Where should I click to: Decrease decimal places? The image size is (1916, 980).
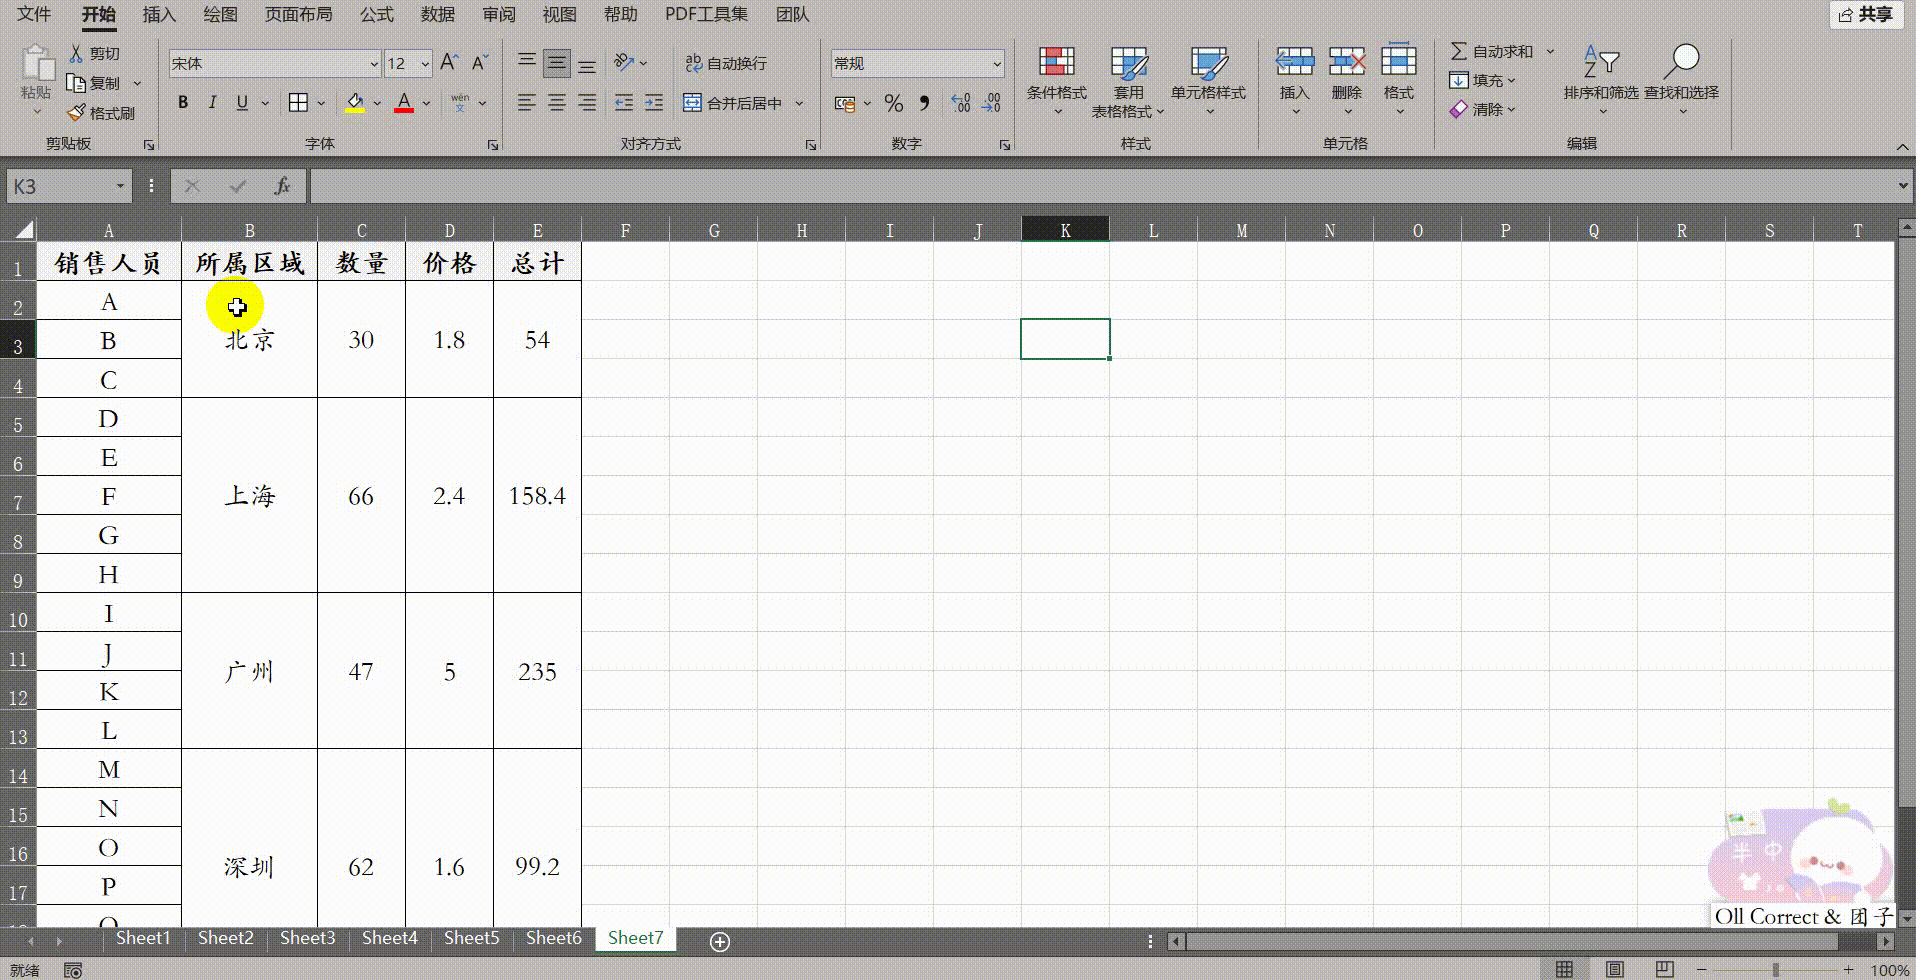[x=992, y=102]
